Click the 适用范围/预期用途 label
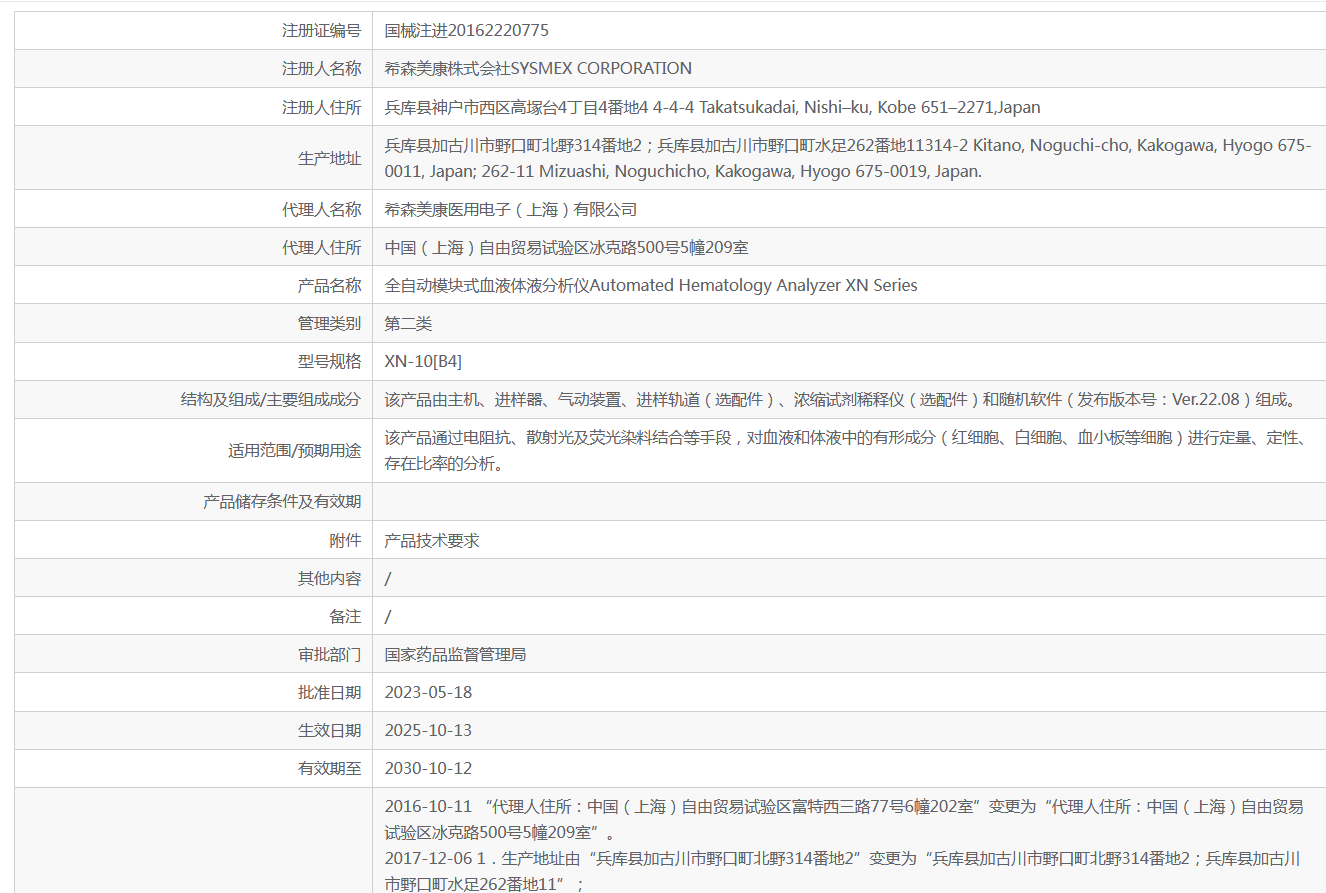 coord(294,451)
